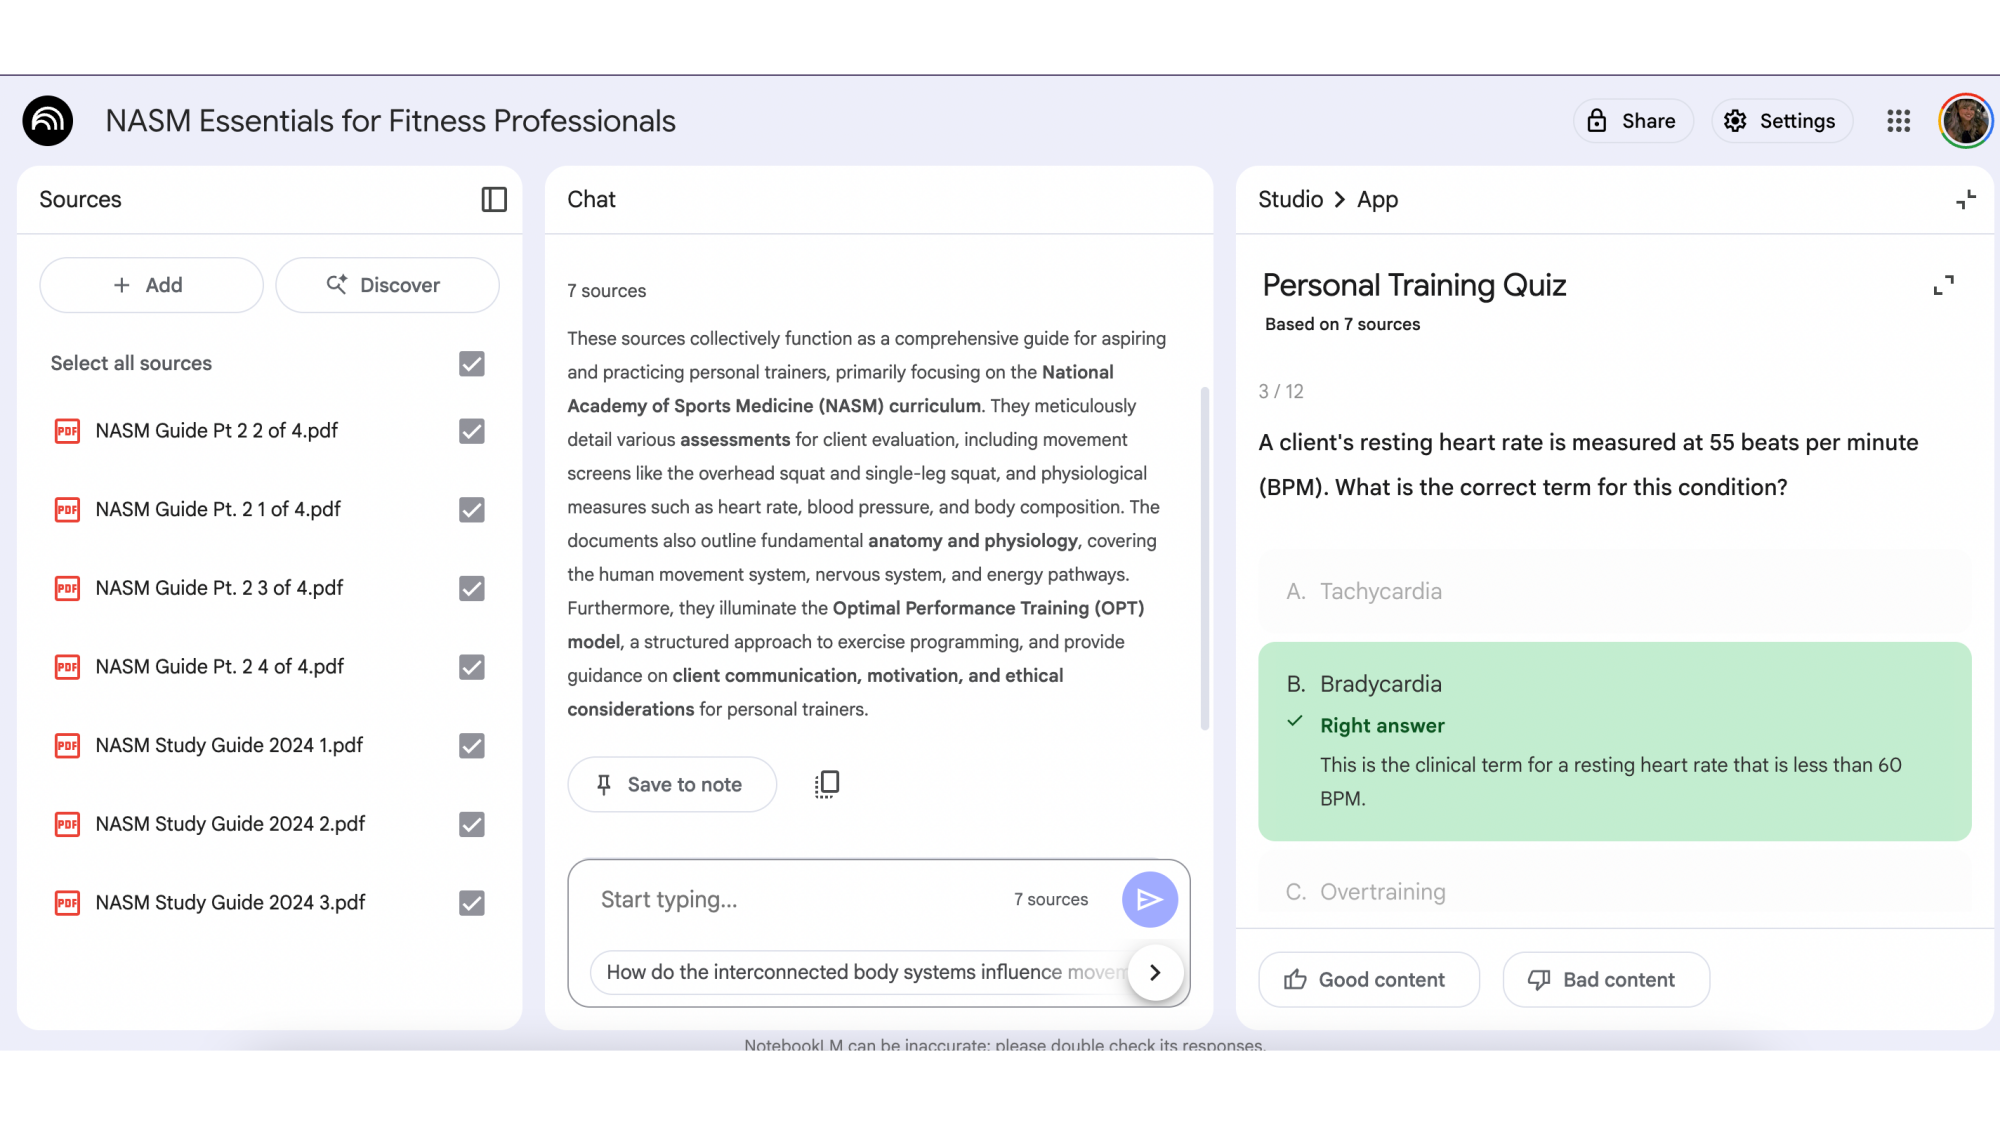
Task: Uncheck NASM Guide Pt. 2 4 of 4.pdf
Action: point(472,667)
